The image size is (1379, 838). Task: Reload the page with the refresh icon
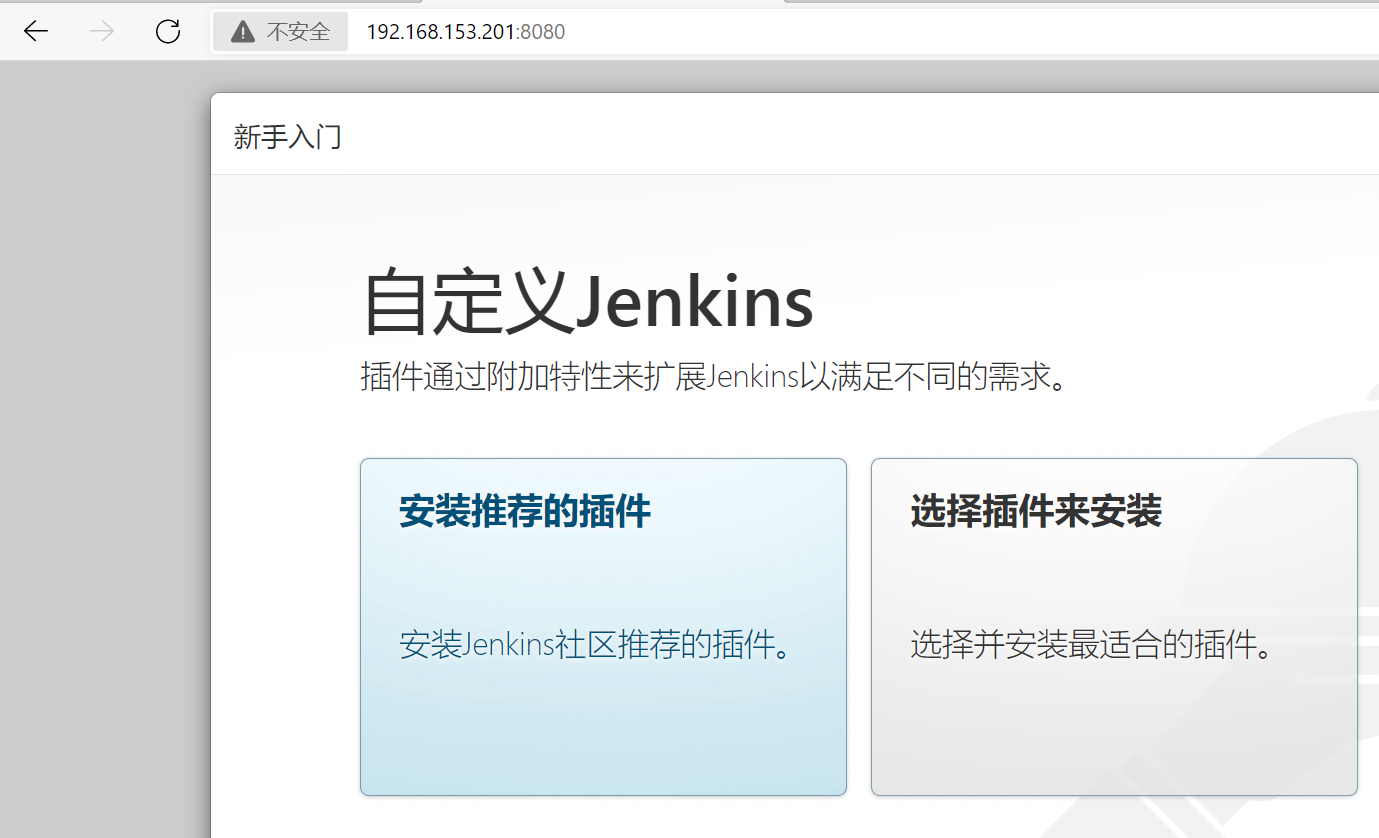(x=168, y=32)
